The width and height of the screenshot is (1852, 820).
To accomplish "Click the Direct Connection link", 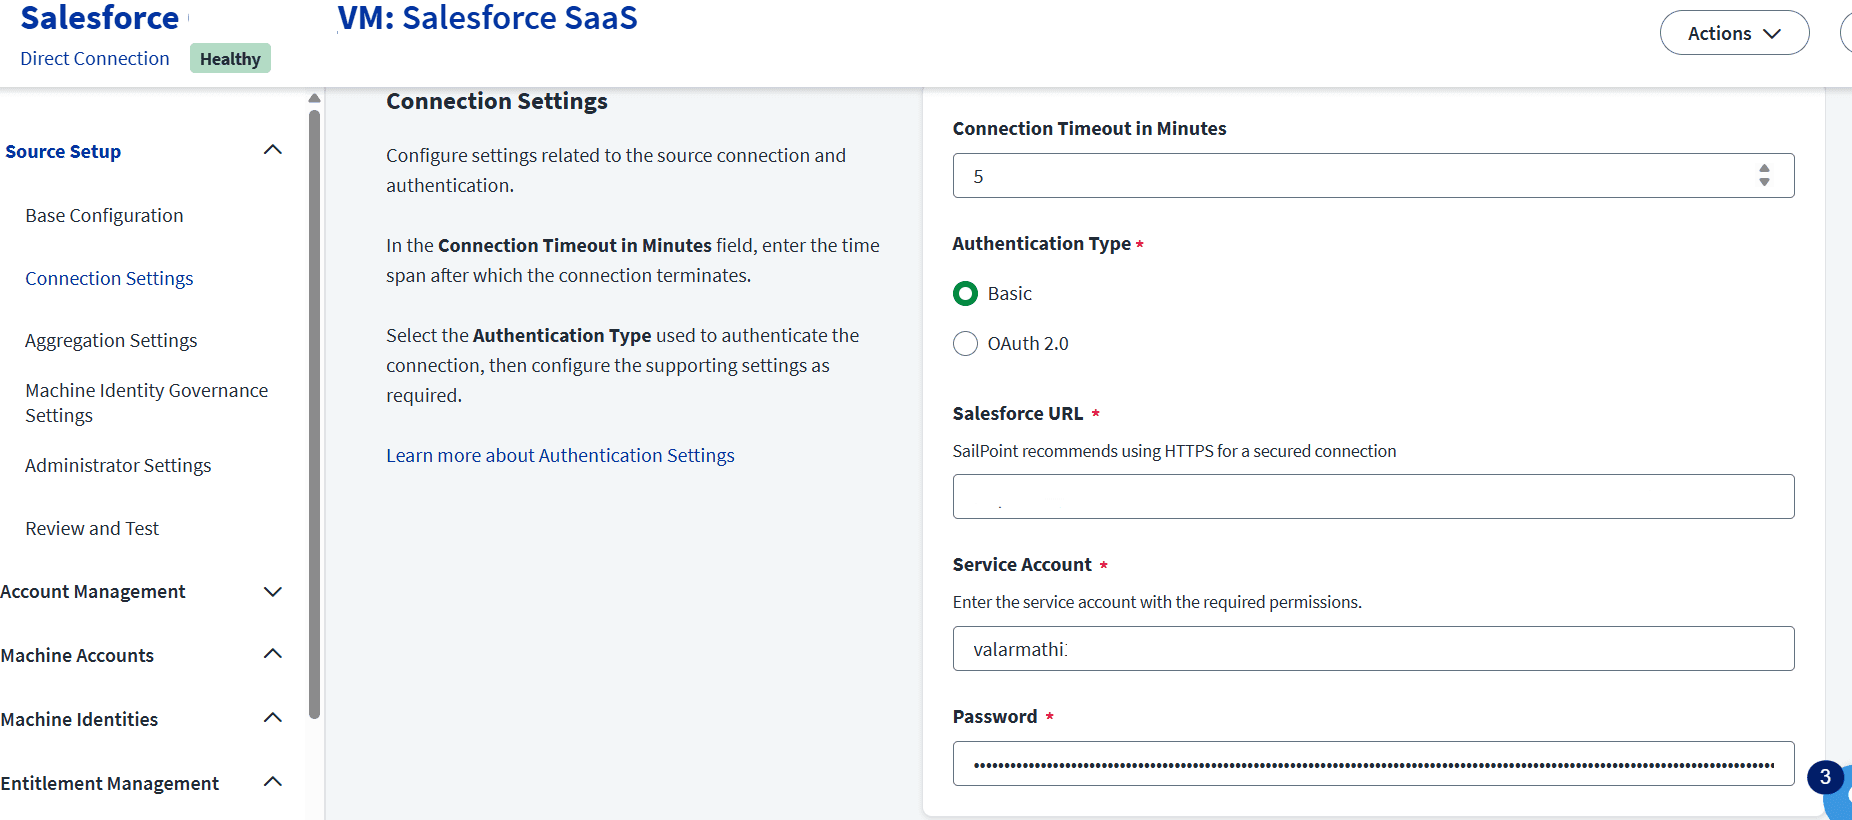I will [95, 58].
